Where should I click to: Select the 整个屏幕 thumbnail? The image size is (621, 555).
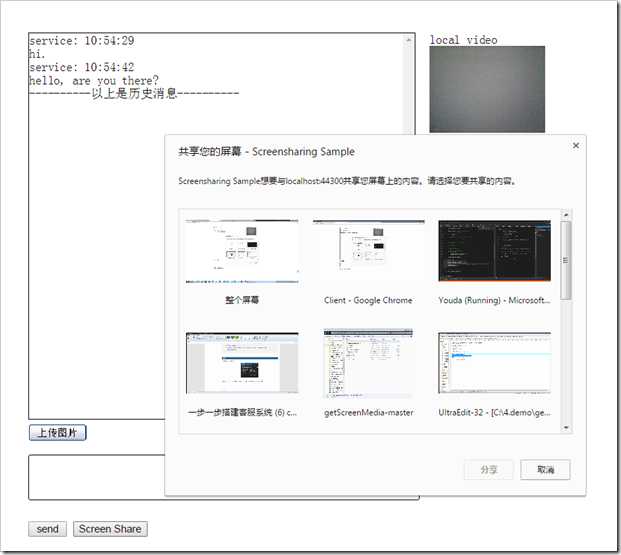(242, 251)
